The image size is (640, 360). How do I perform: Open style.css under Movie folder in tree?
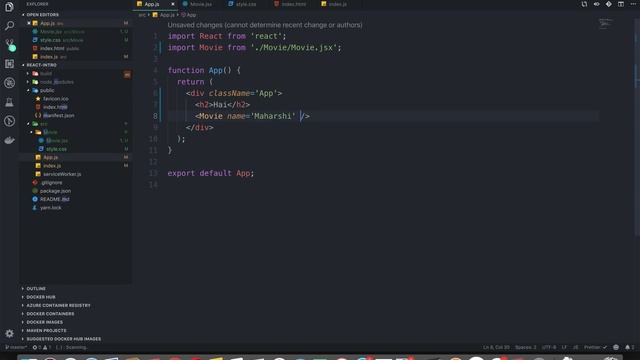pos(56,149)
